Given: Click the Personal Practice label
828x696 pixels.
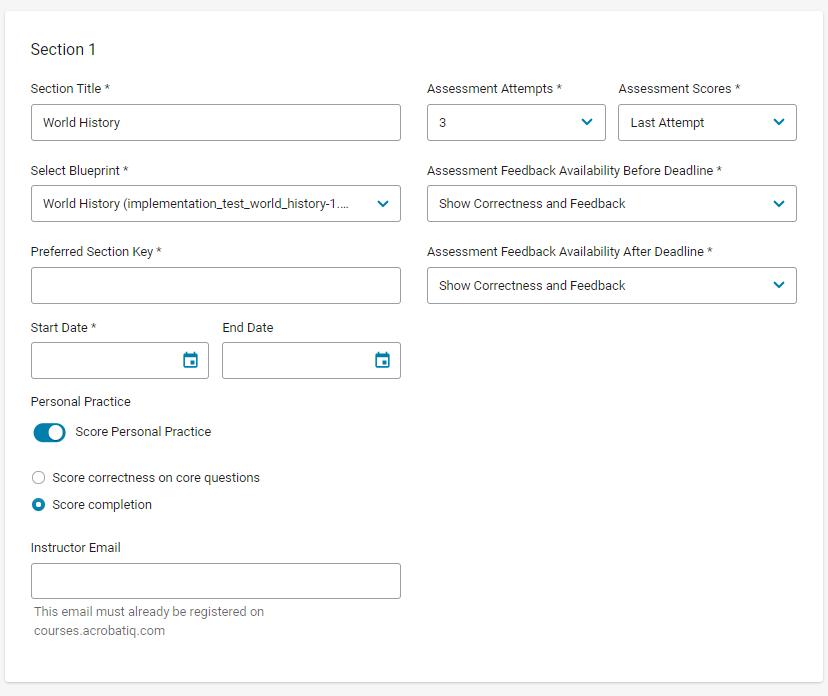Looking at the screenshot, I should [80, 401].
